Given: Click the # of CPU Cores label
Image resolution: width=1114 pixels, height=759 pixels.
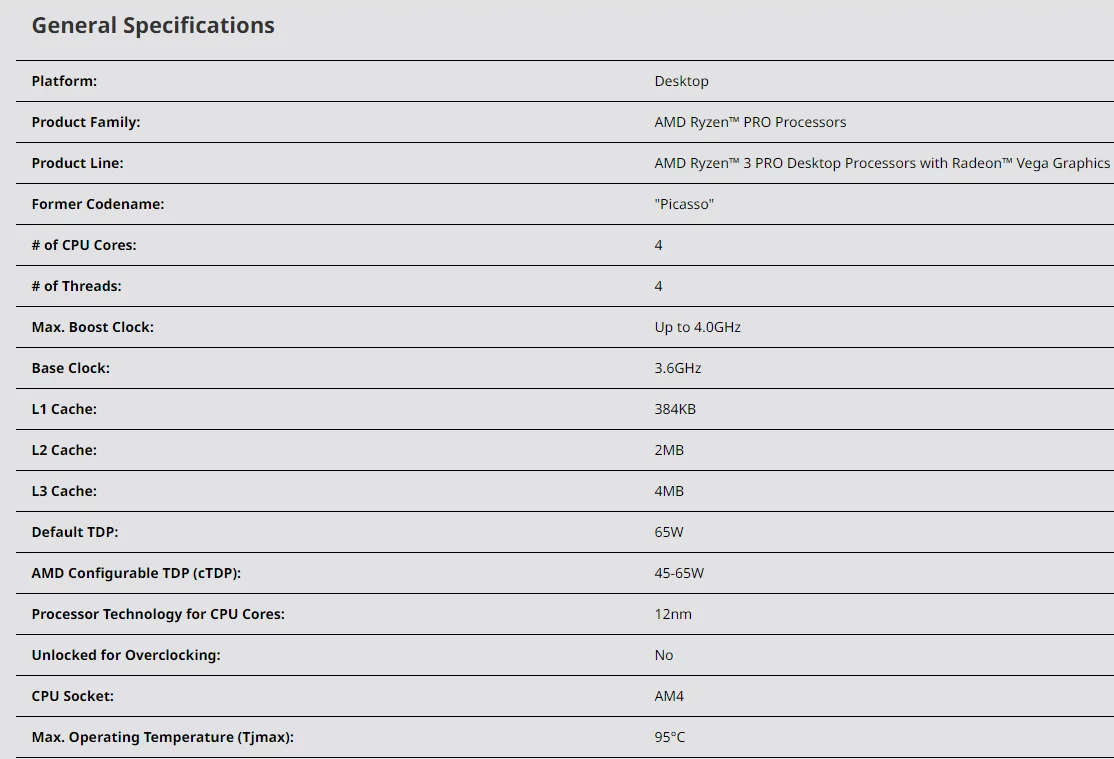Looking at the screenshot, I should point(84,245).
